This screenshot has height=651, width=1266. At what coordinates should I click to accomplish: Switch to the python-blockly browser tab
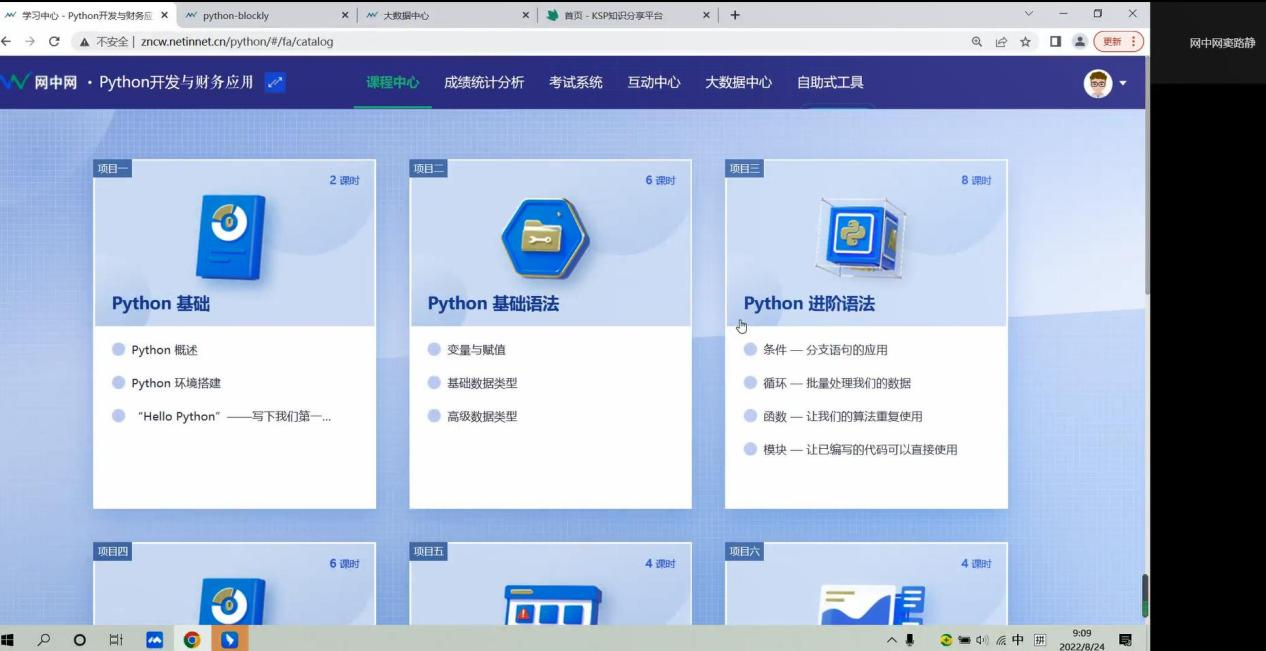click(267, 15)
